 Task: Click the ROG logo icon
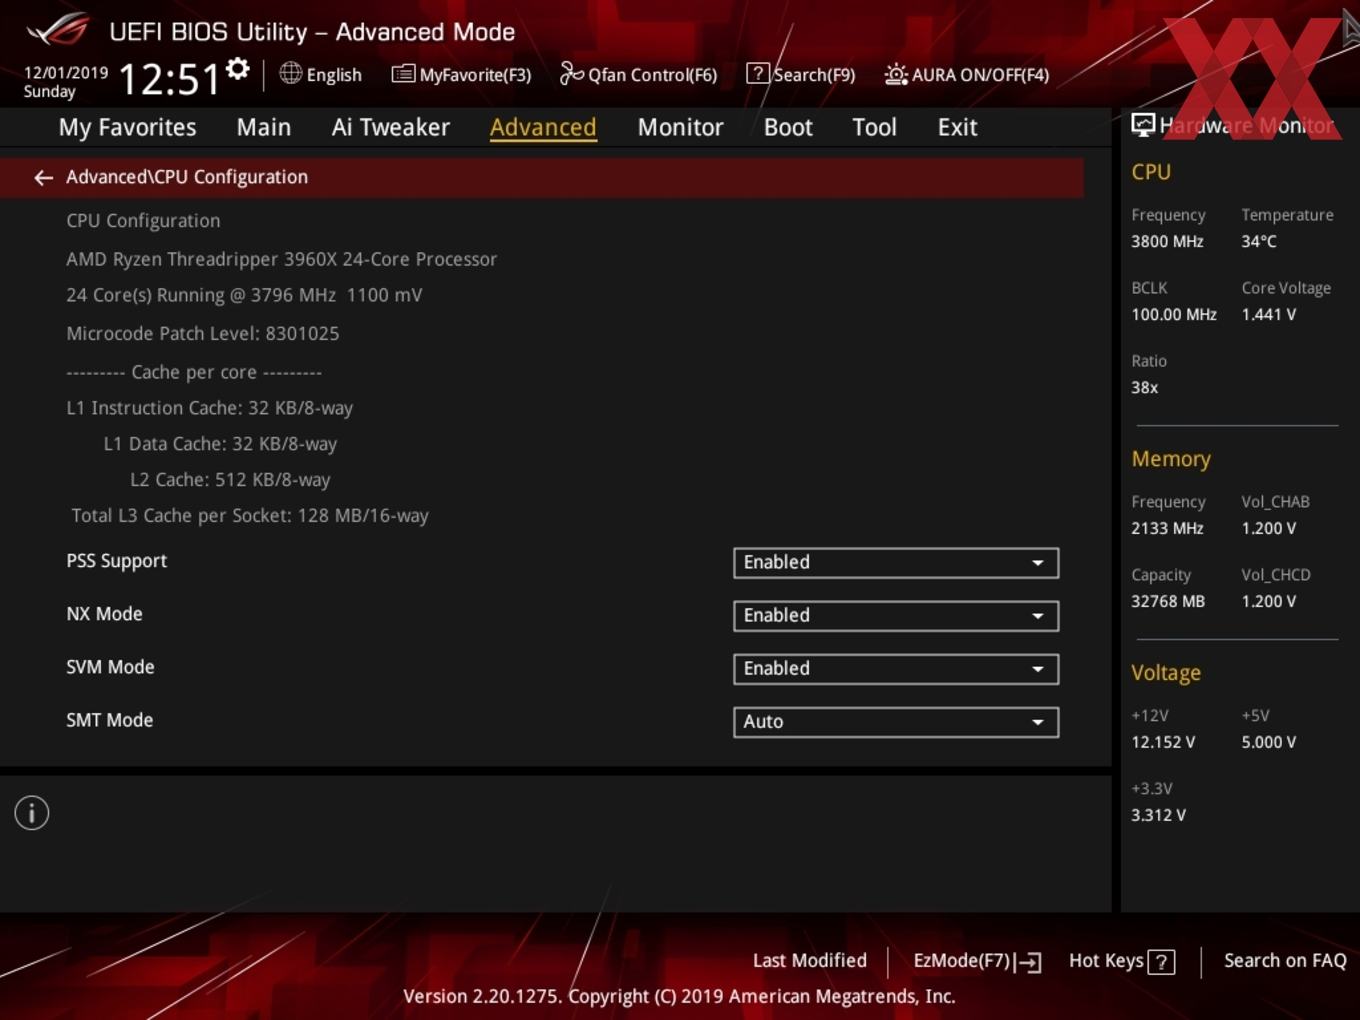point(58,30)
